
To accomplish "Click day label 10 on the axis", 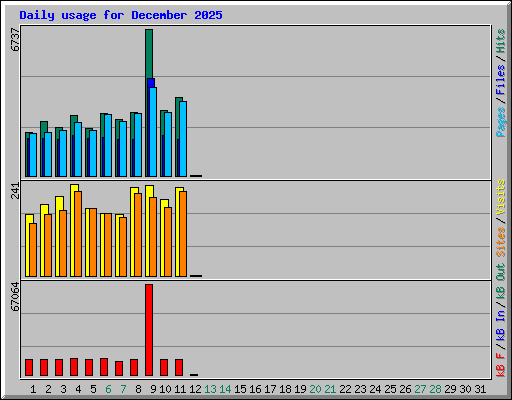I will click(x=165, y=389).
